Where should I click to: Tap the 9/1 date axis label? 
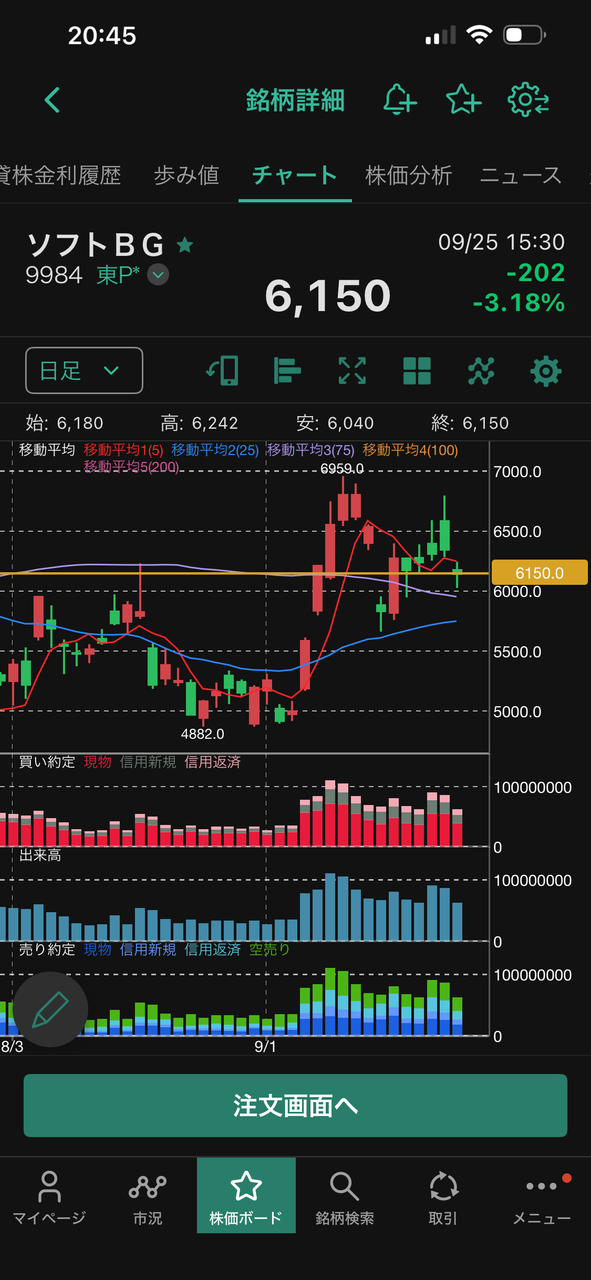(266, 1046)
